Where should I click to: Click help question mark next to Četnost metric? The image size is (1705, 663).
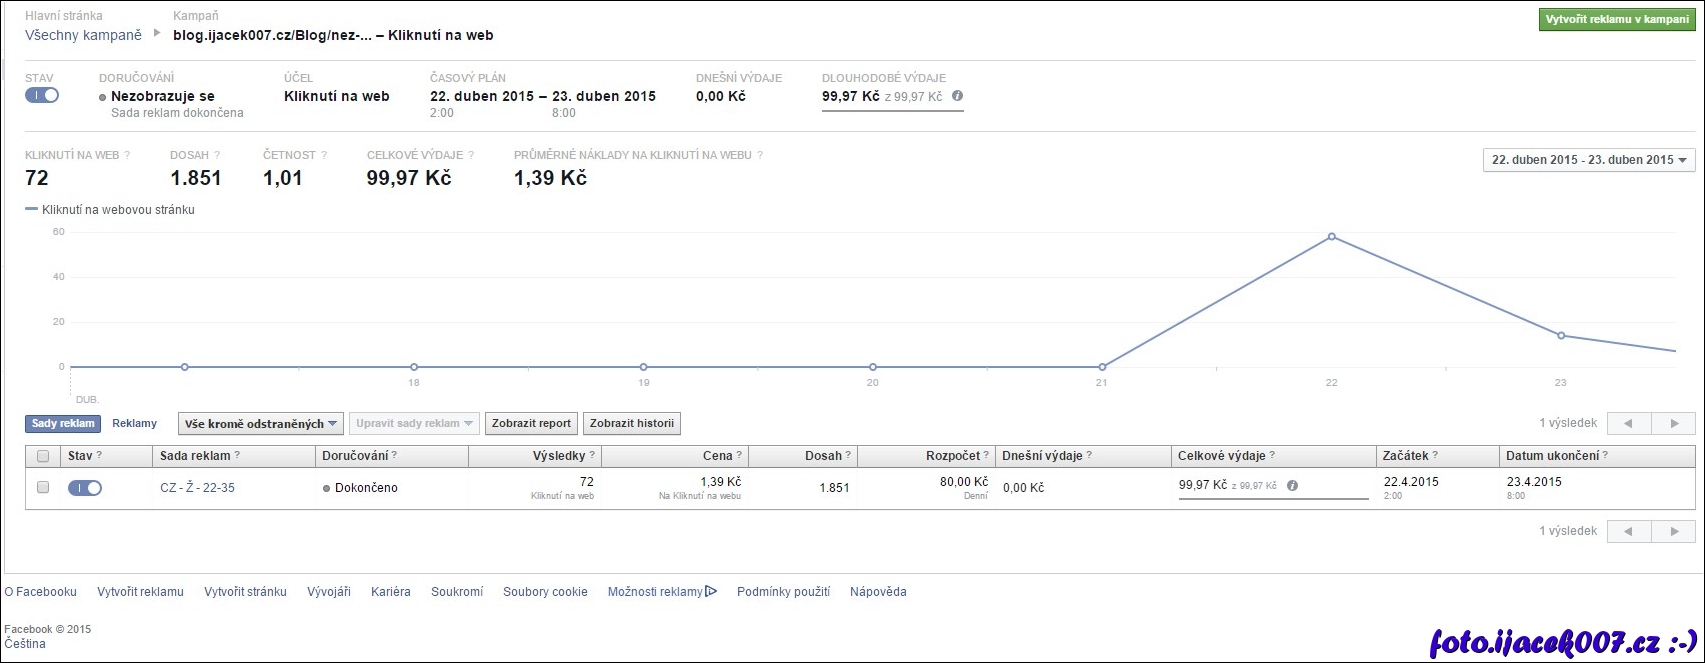[x=324, y=155]
